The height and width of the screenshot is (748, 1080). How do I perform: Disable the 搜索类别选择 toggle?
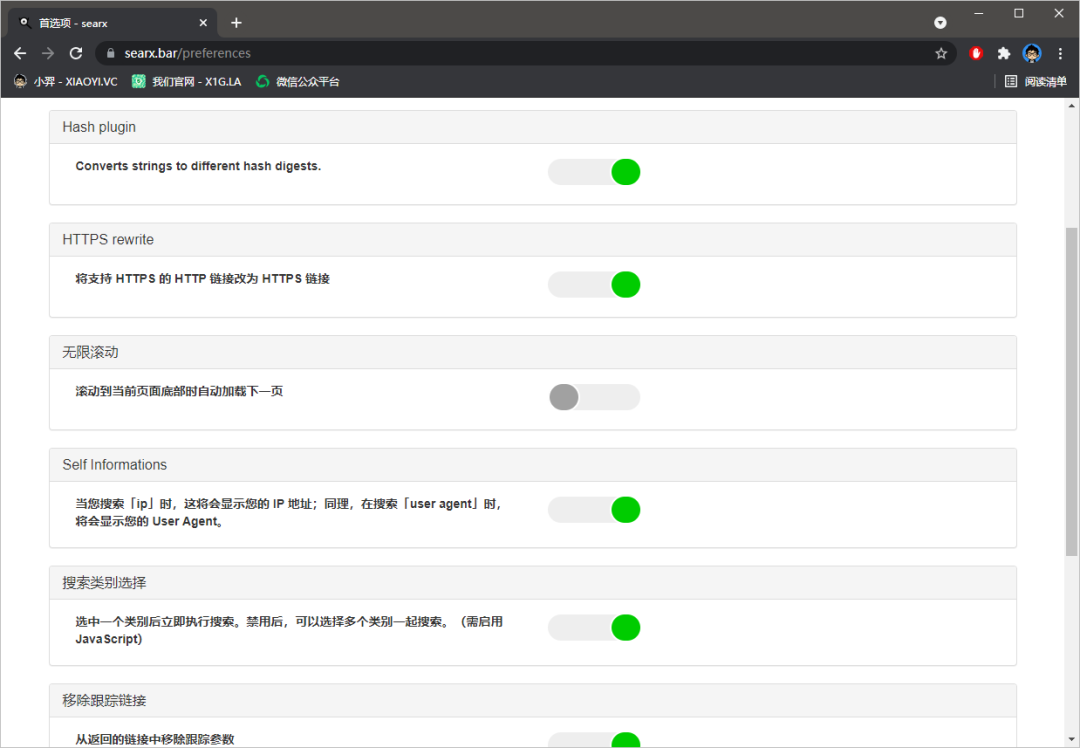[594, 627]
